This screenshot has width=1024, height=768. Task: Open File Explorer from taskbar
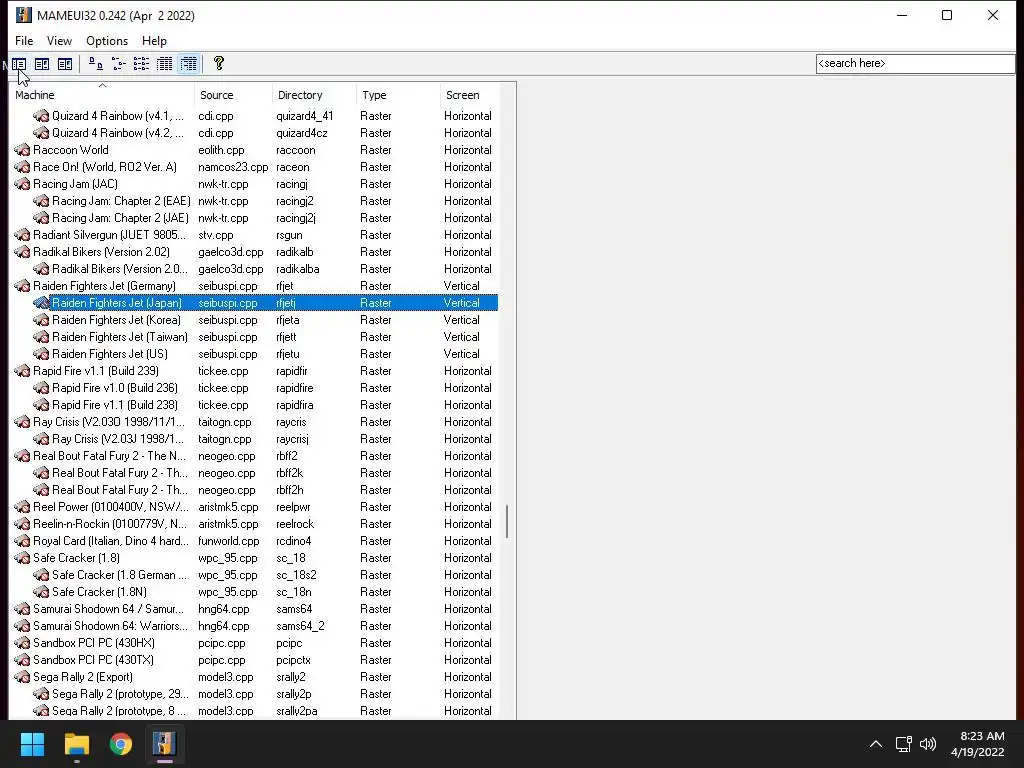tap(76, 744)
